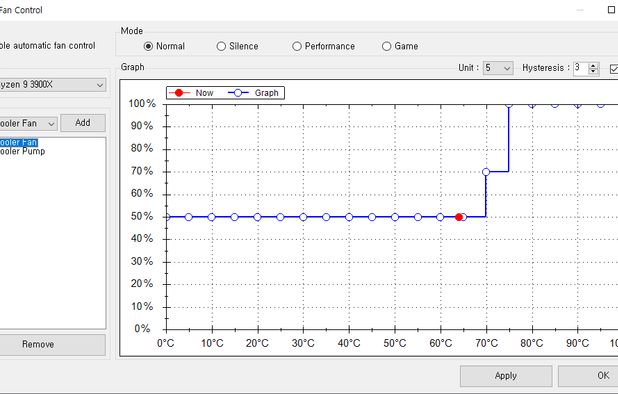Toggle the checkbox right of the Hysteresis spinner

614,69
